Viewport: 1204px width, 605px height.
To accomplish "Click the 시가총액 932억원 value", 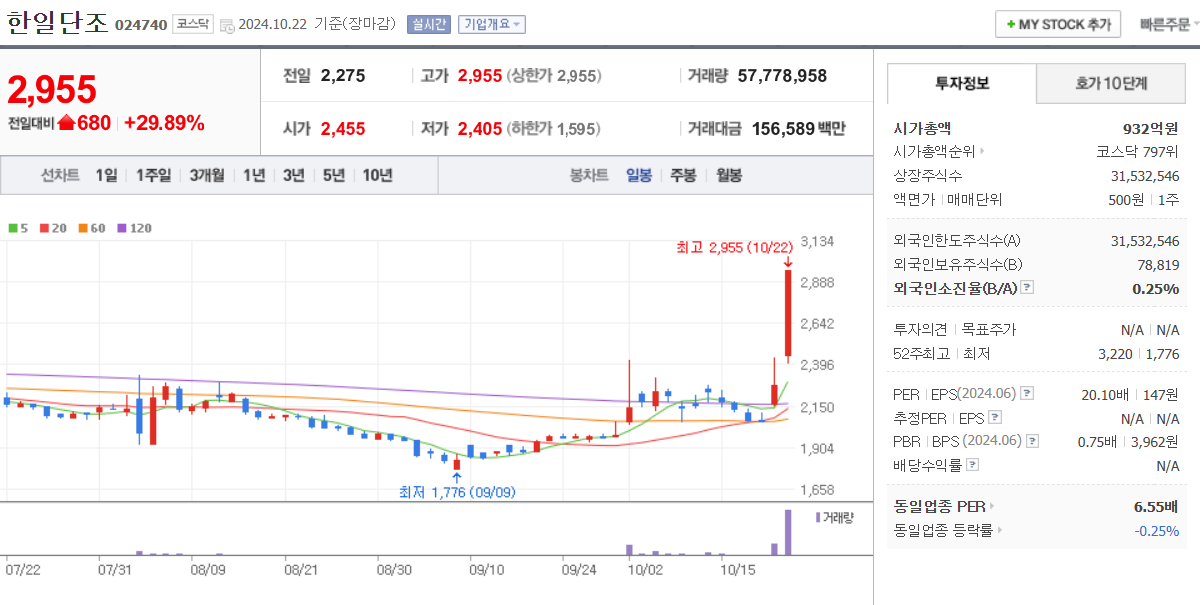I will tap(1151, 128).
